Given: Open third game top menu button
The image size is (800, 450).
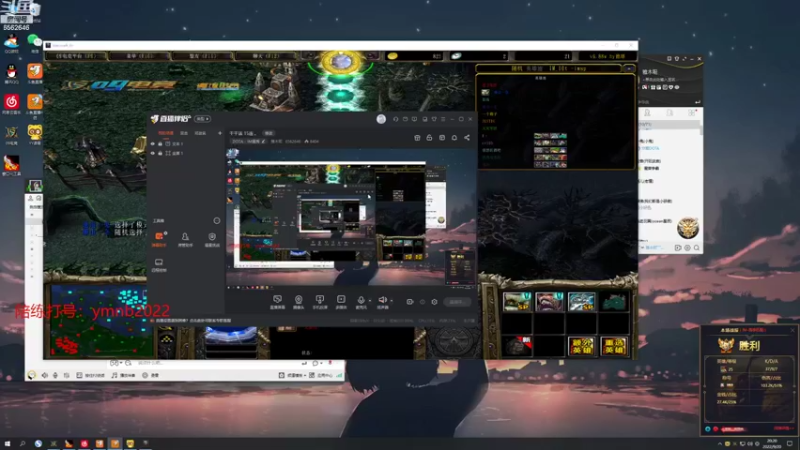Looking at the screenshot, I should (203, 56).
